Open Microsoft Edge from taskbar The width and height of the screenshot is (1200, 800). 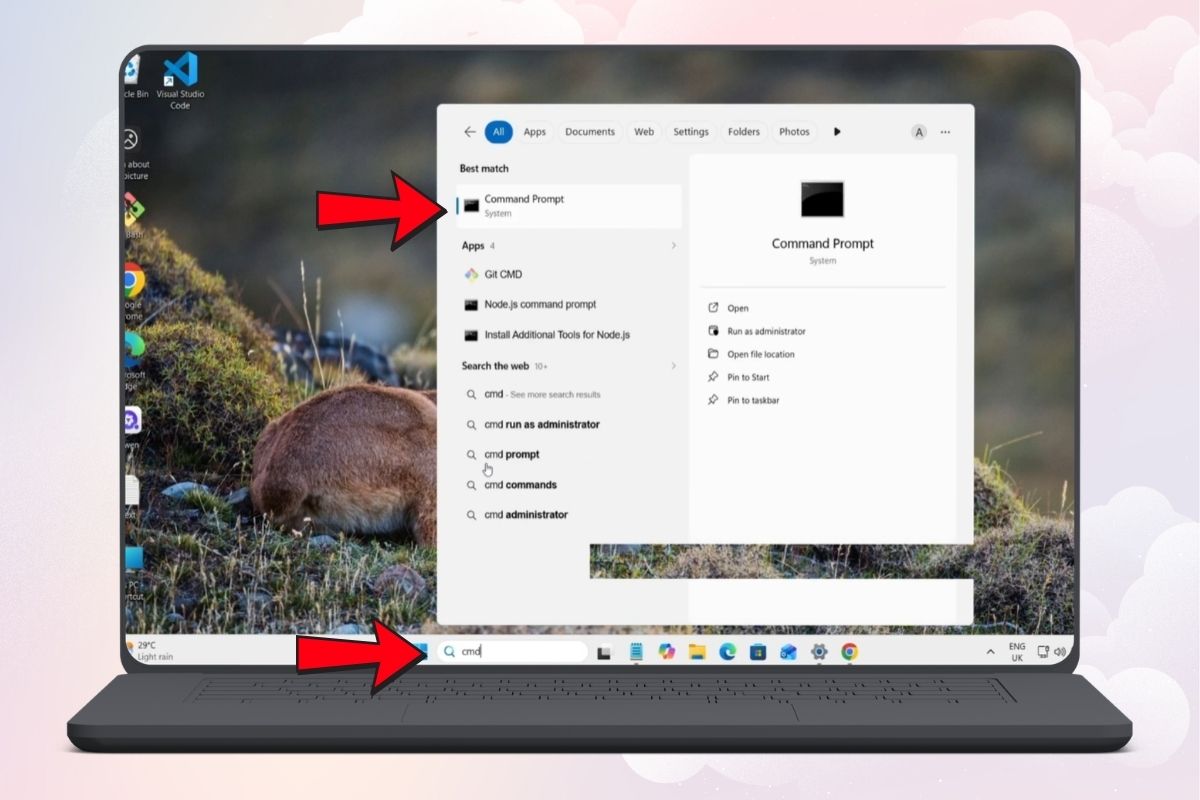728,652
